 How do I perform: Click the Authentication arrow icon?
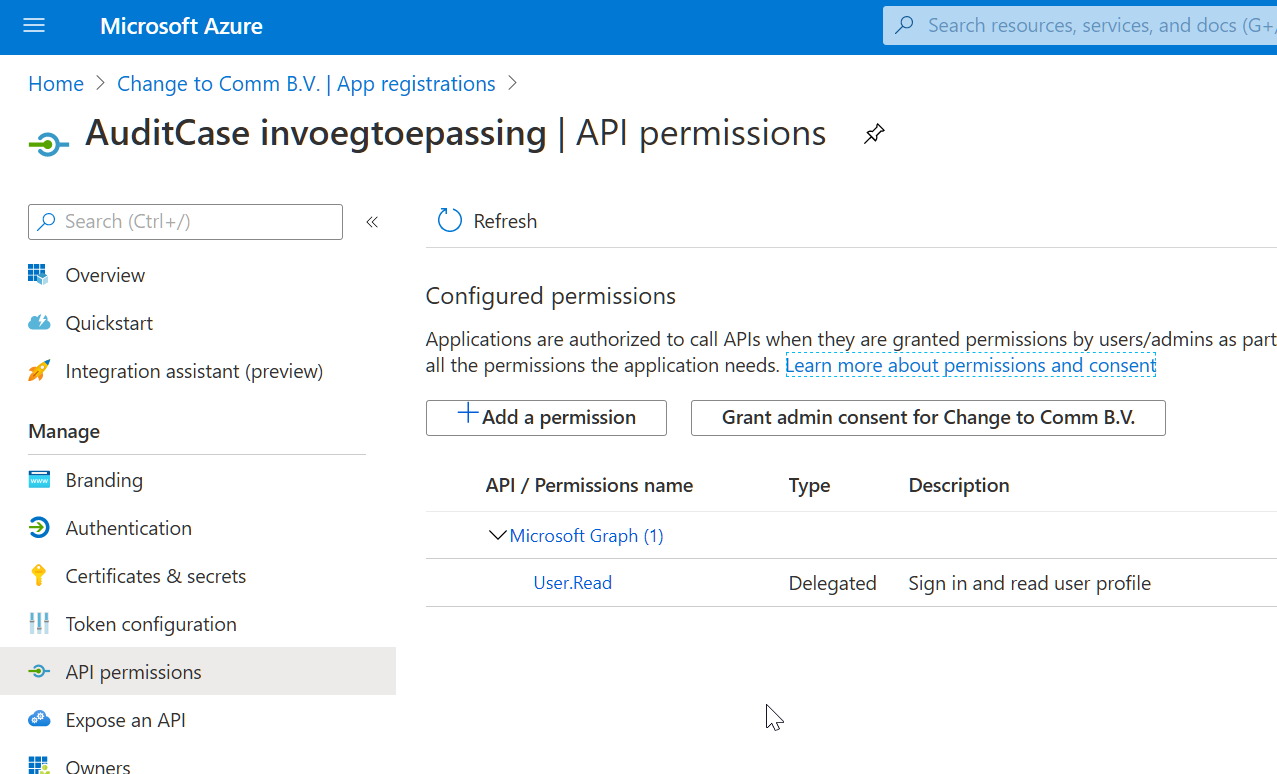click(x=38, y=528)
